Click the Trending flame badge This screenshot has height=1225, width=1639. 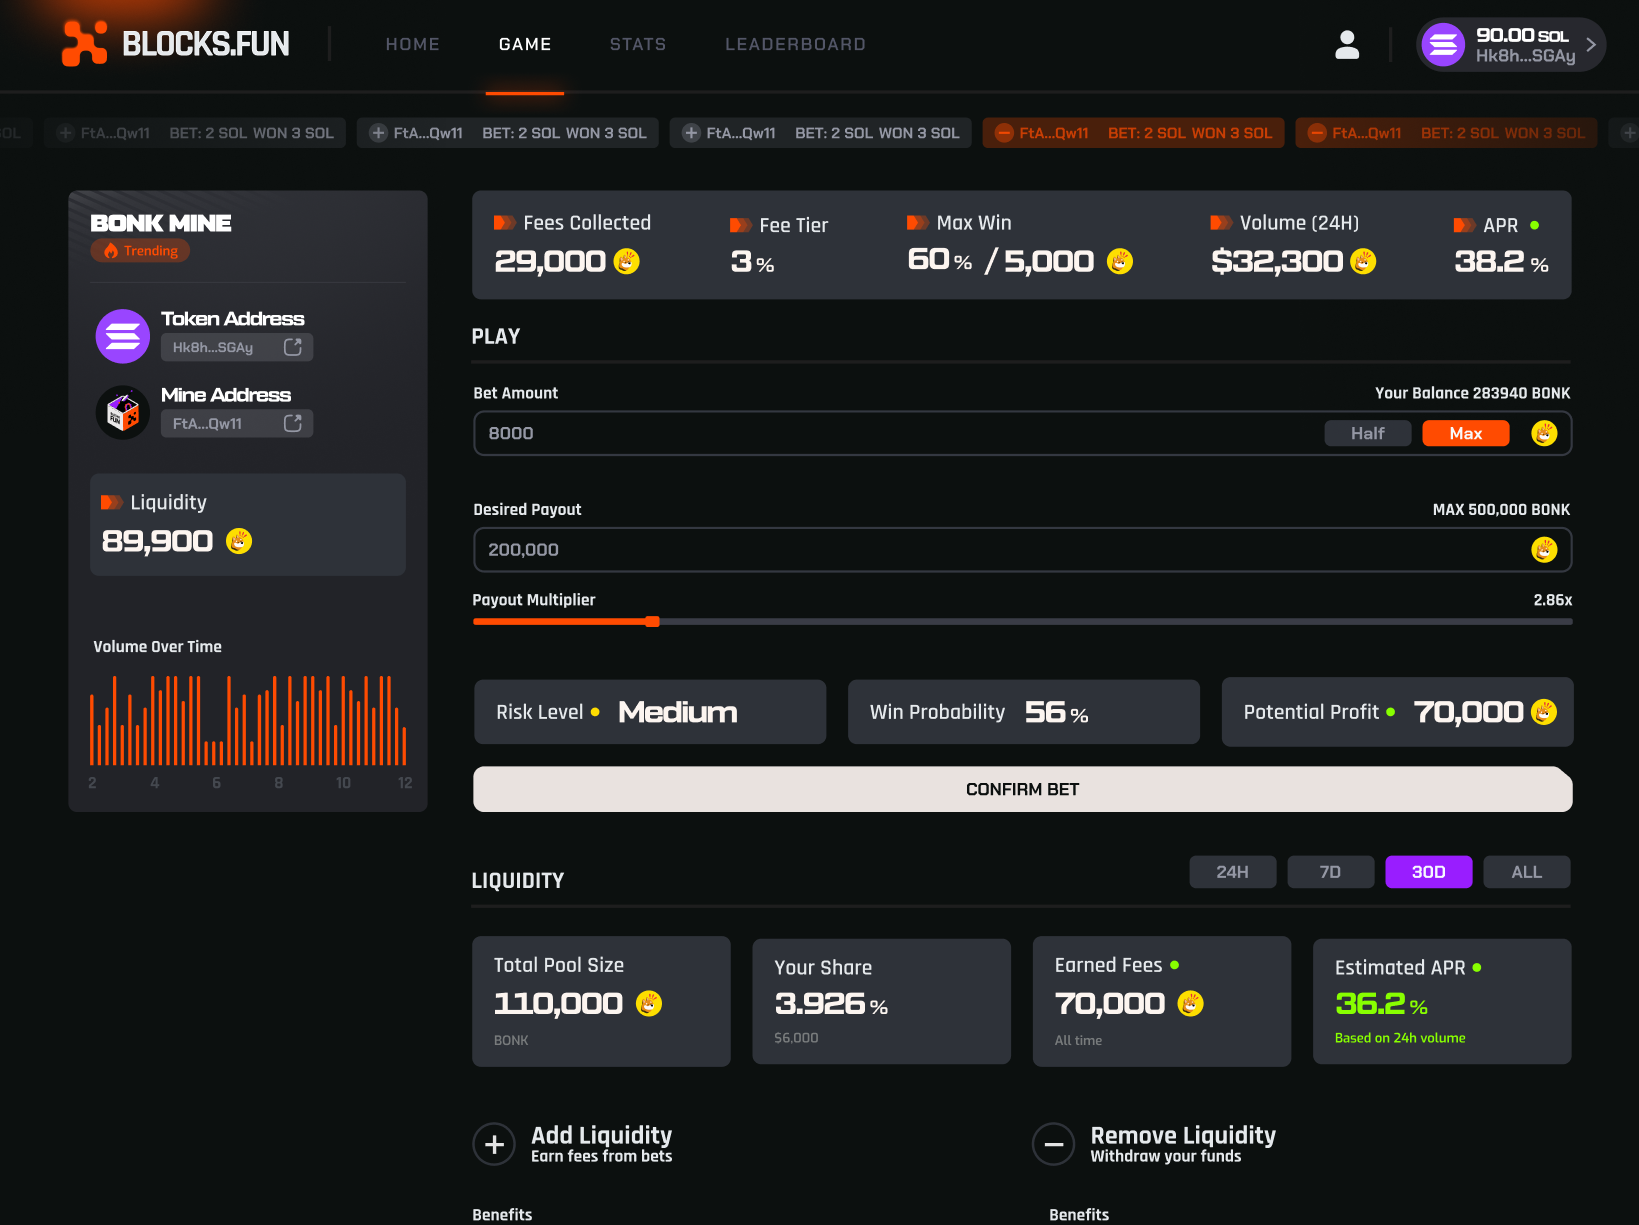[x=139, y=250]
